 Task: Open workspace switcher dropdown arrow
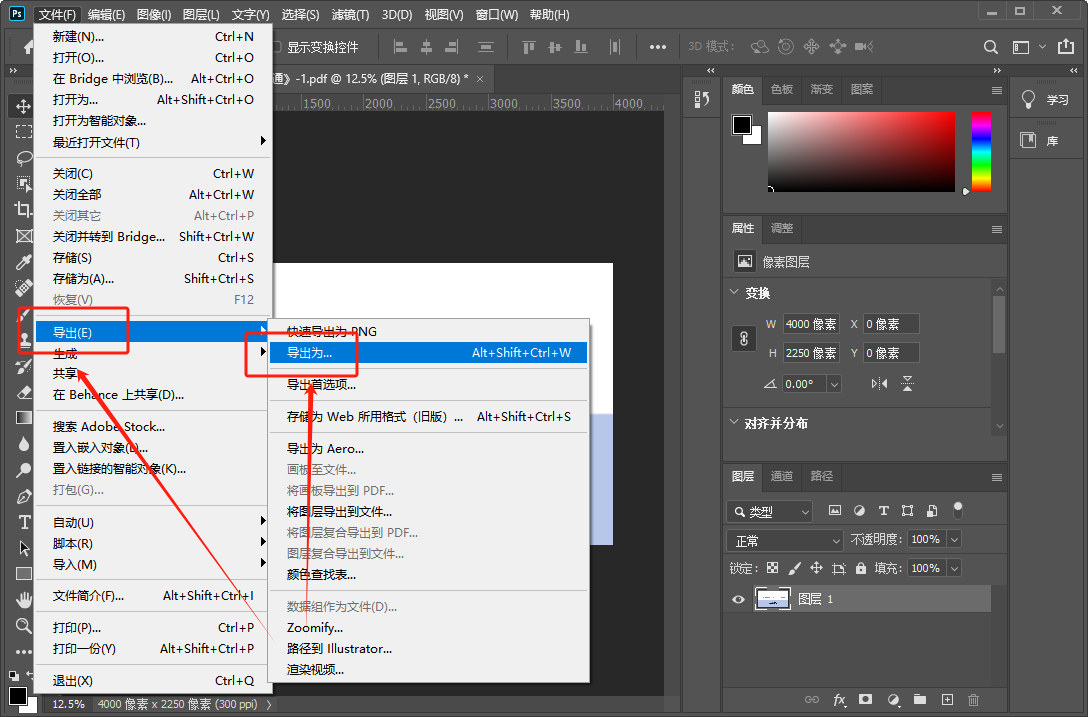1042,47
